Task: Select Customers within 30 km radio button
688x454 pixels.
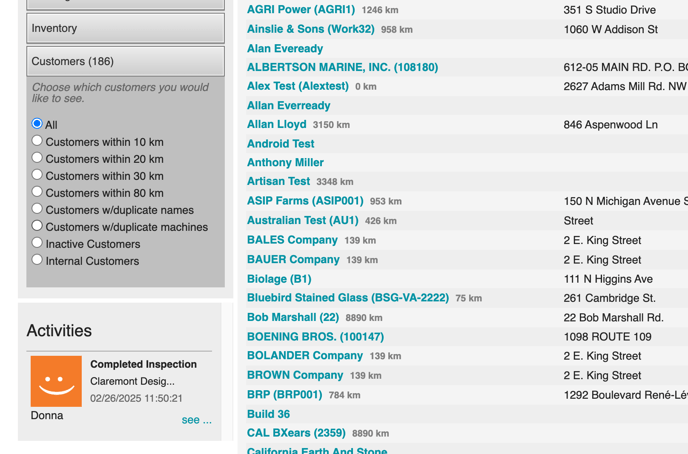Action: coord(37,175)
